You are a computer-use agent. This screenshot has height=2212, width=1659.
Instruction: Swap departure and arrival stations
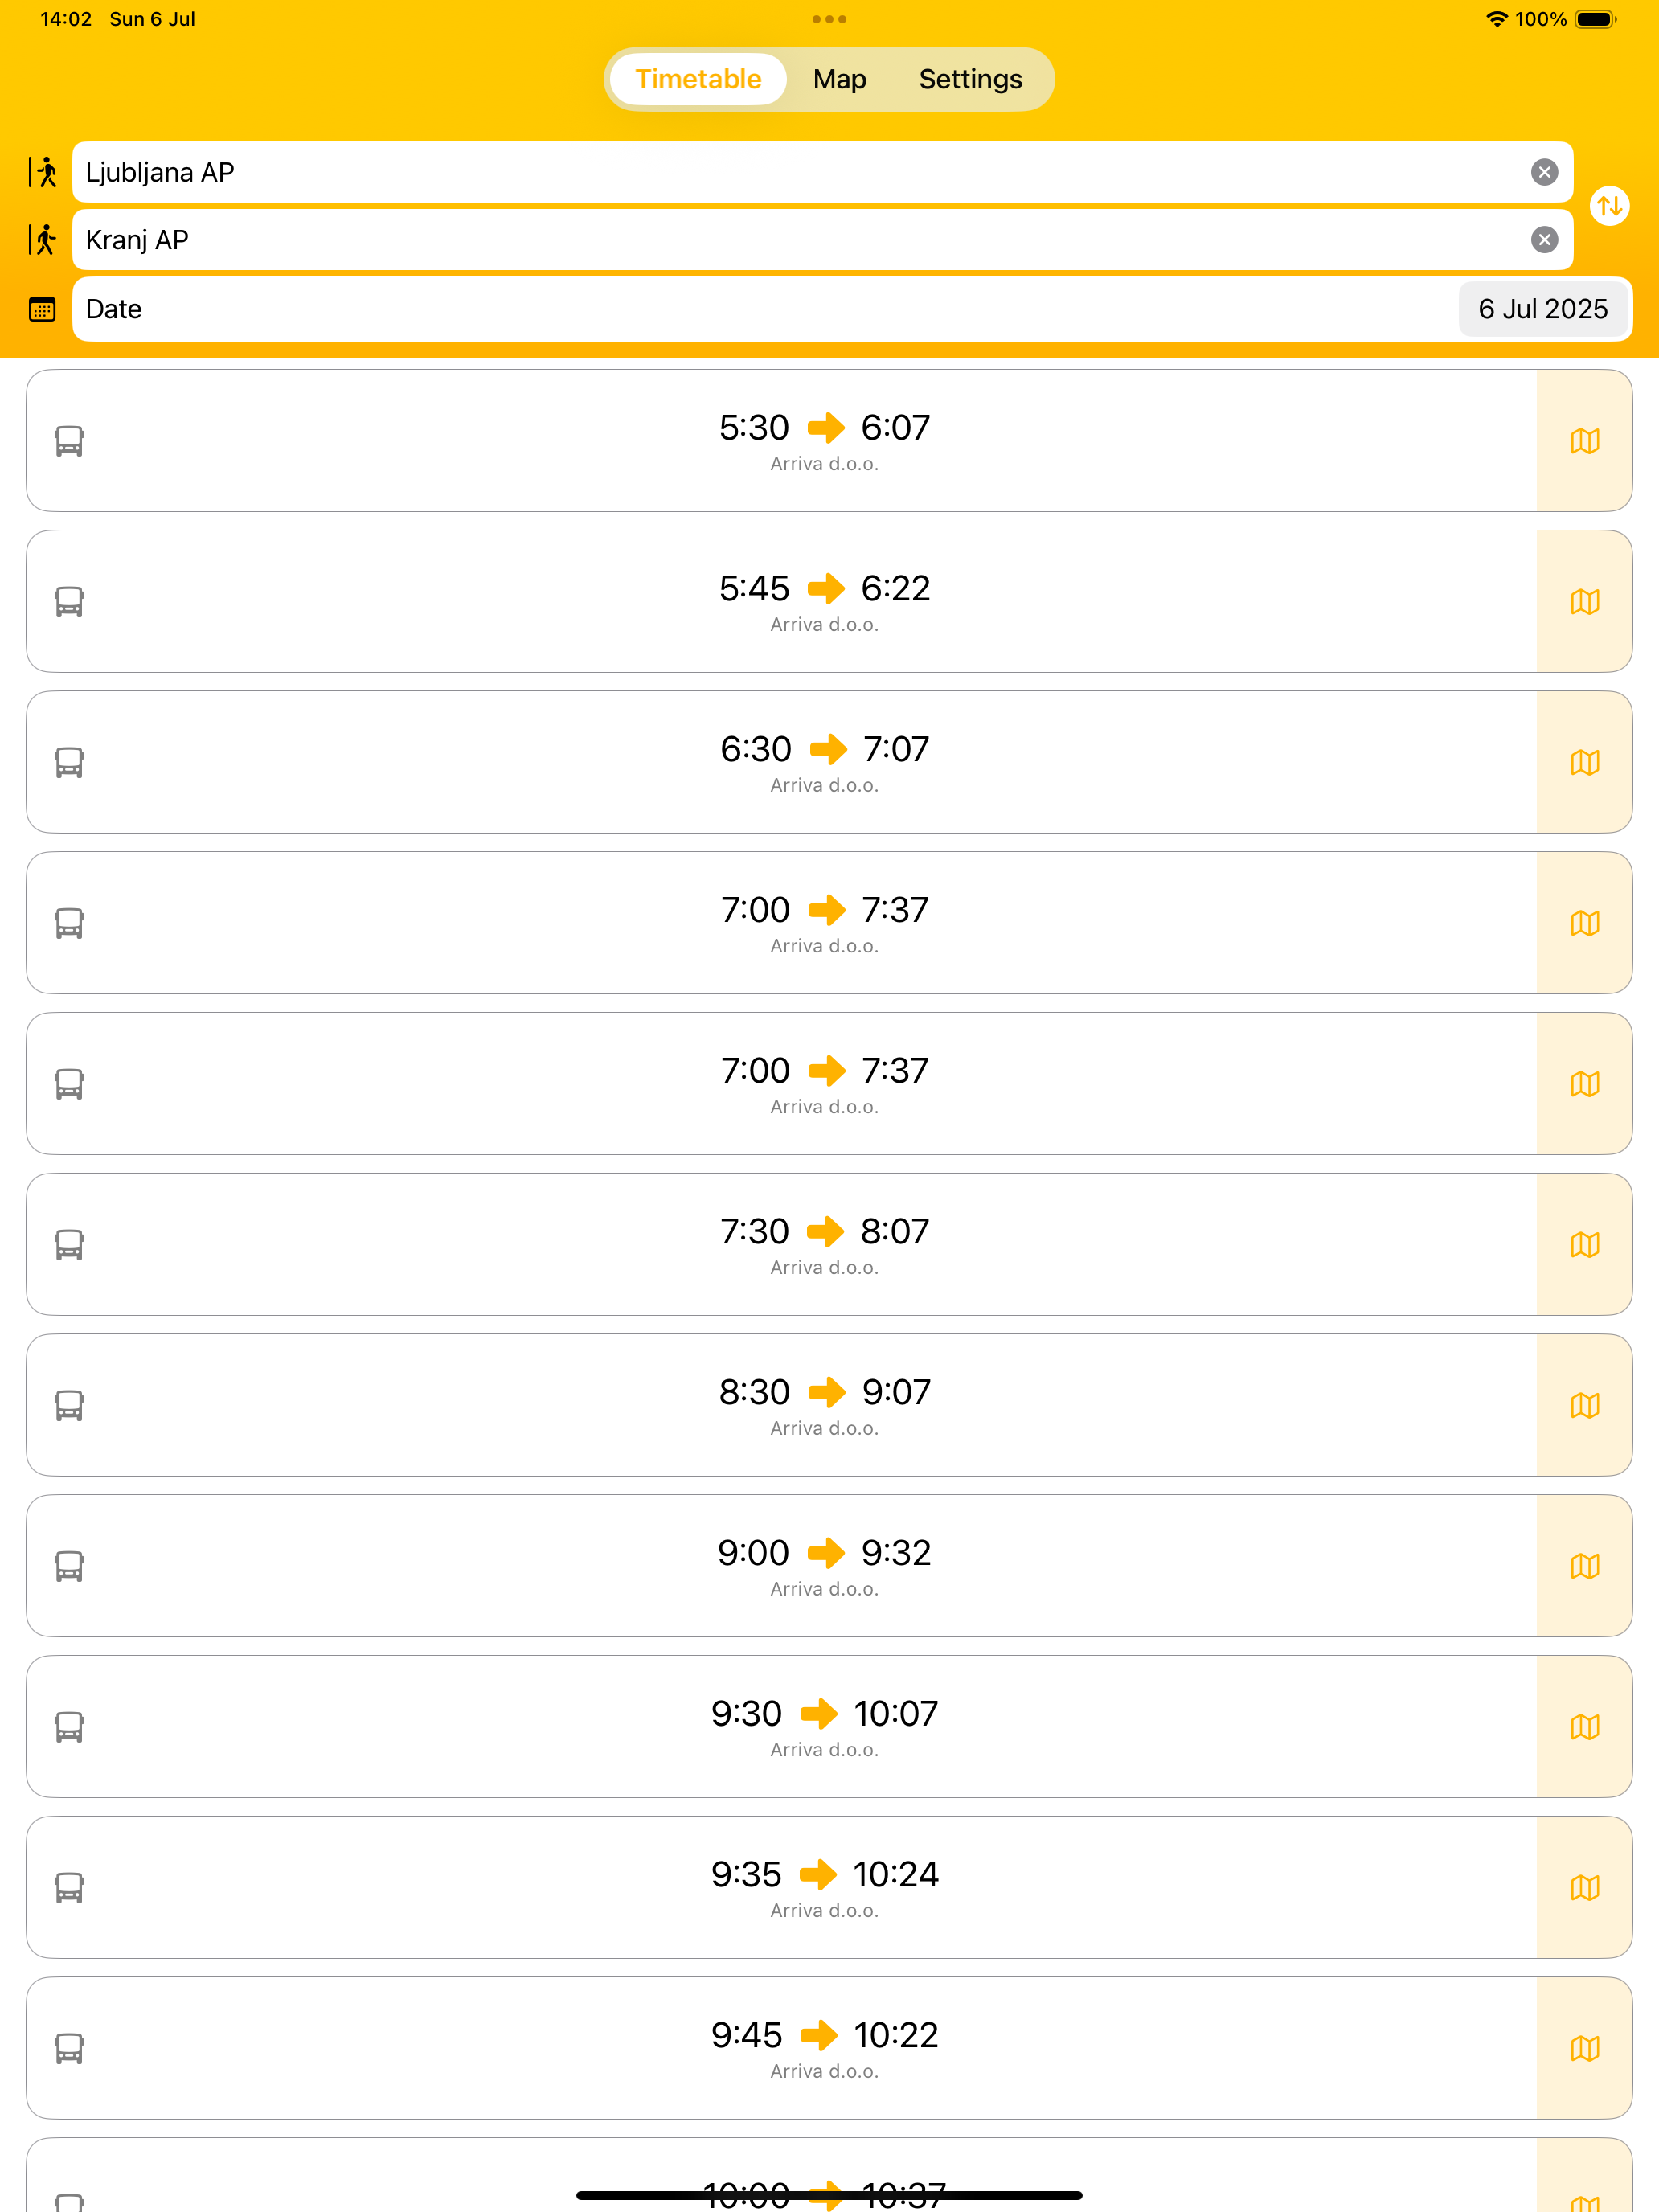pyautogui.click(x=1609, y=206)
